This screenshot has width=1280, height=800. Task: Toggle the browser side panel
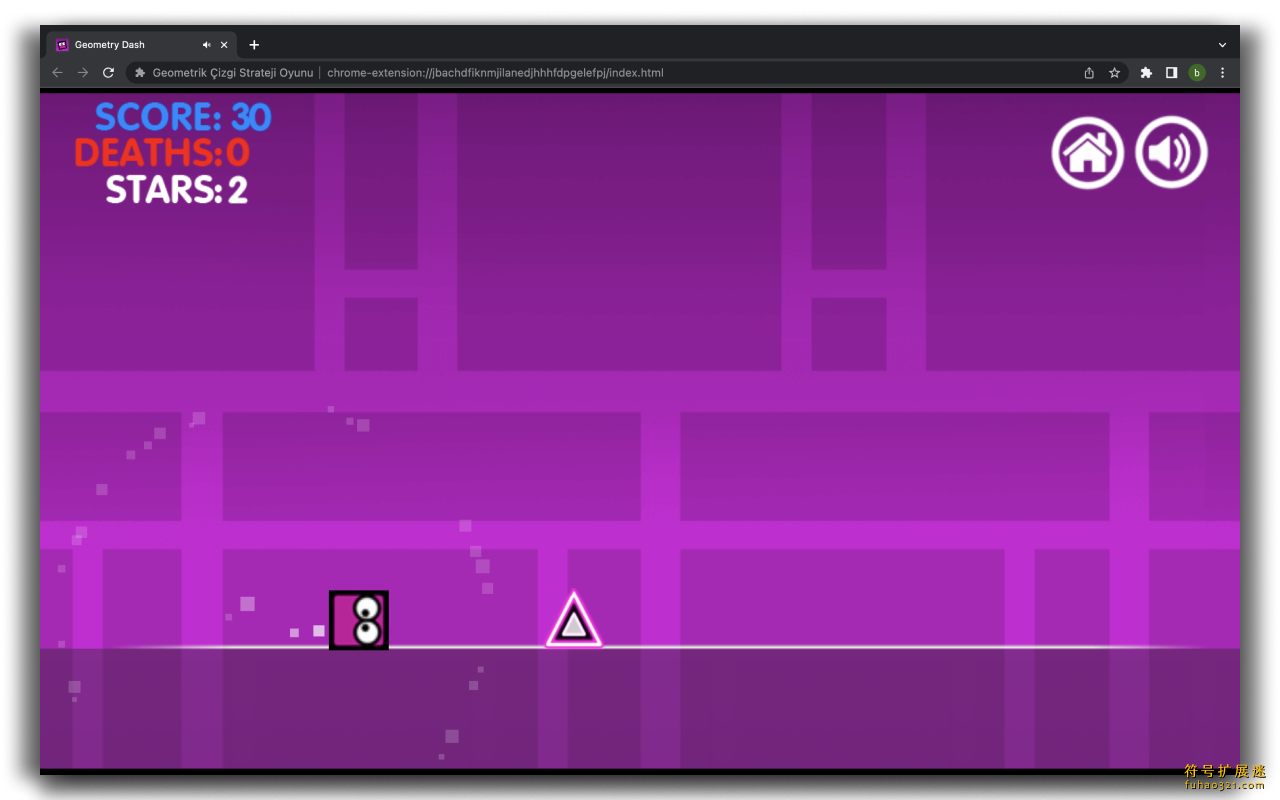point(1171,73)
